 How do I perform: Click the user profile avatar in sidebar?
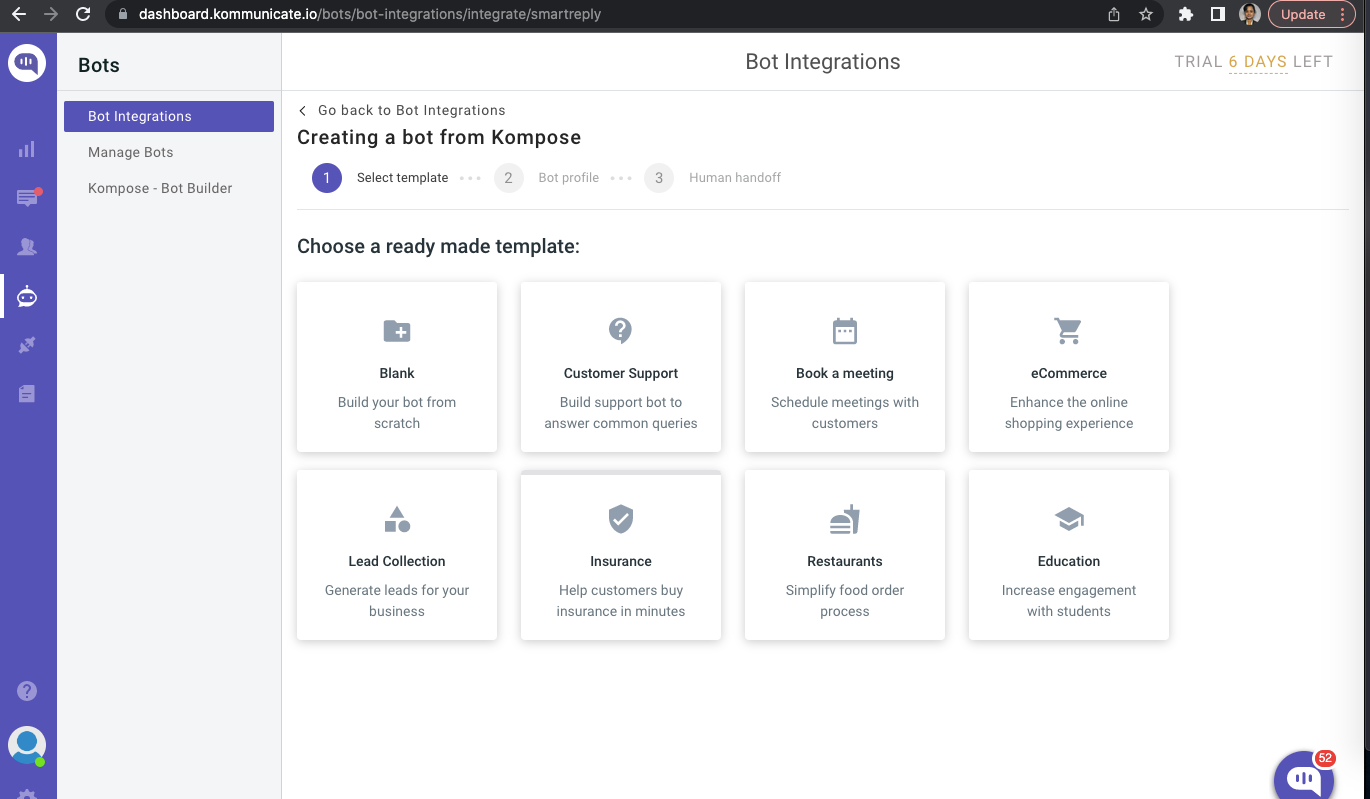27,745
